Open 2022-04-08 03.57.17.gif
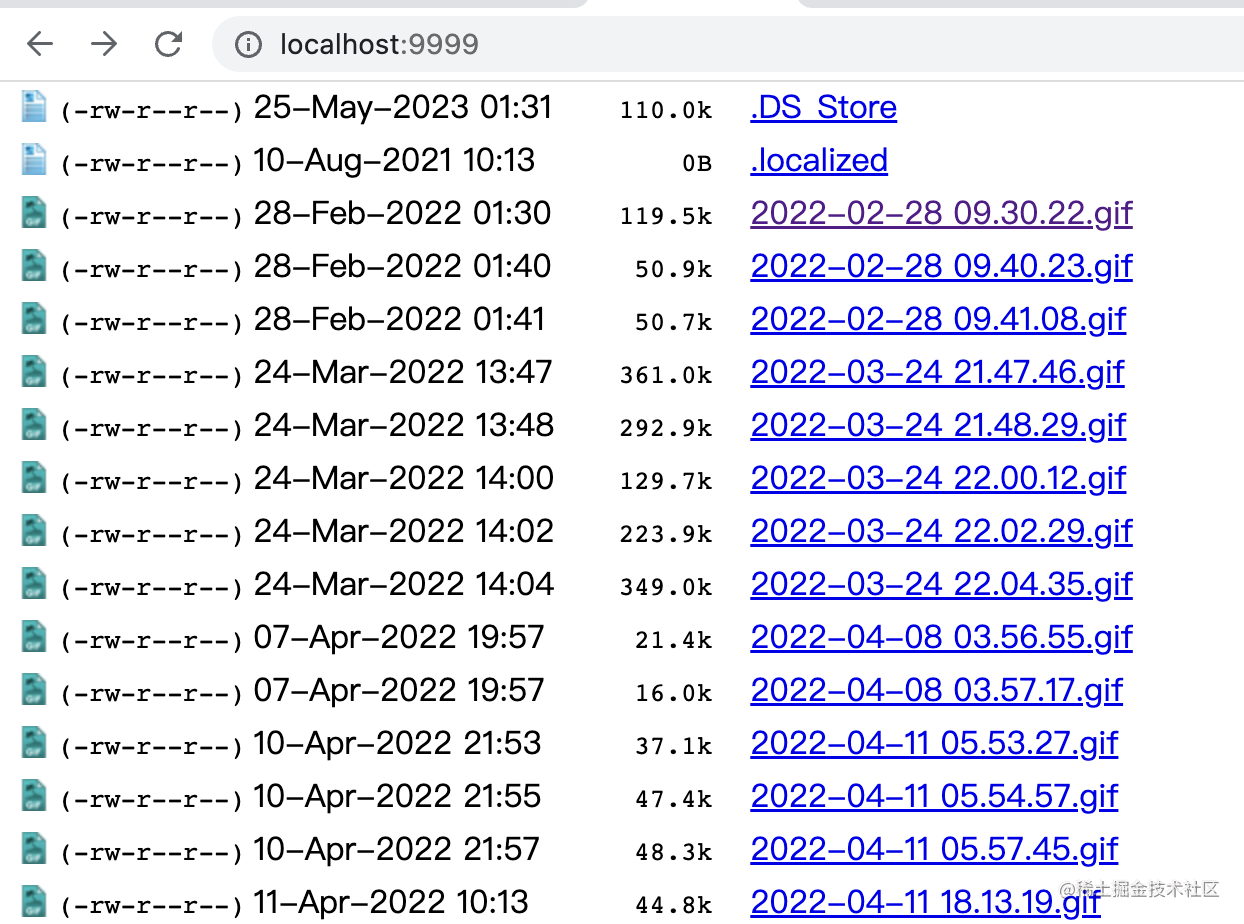The width and height of the screenshot is (1244, 924). [936, 691]
